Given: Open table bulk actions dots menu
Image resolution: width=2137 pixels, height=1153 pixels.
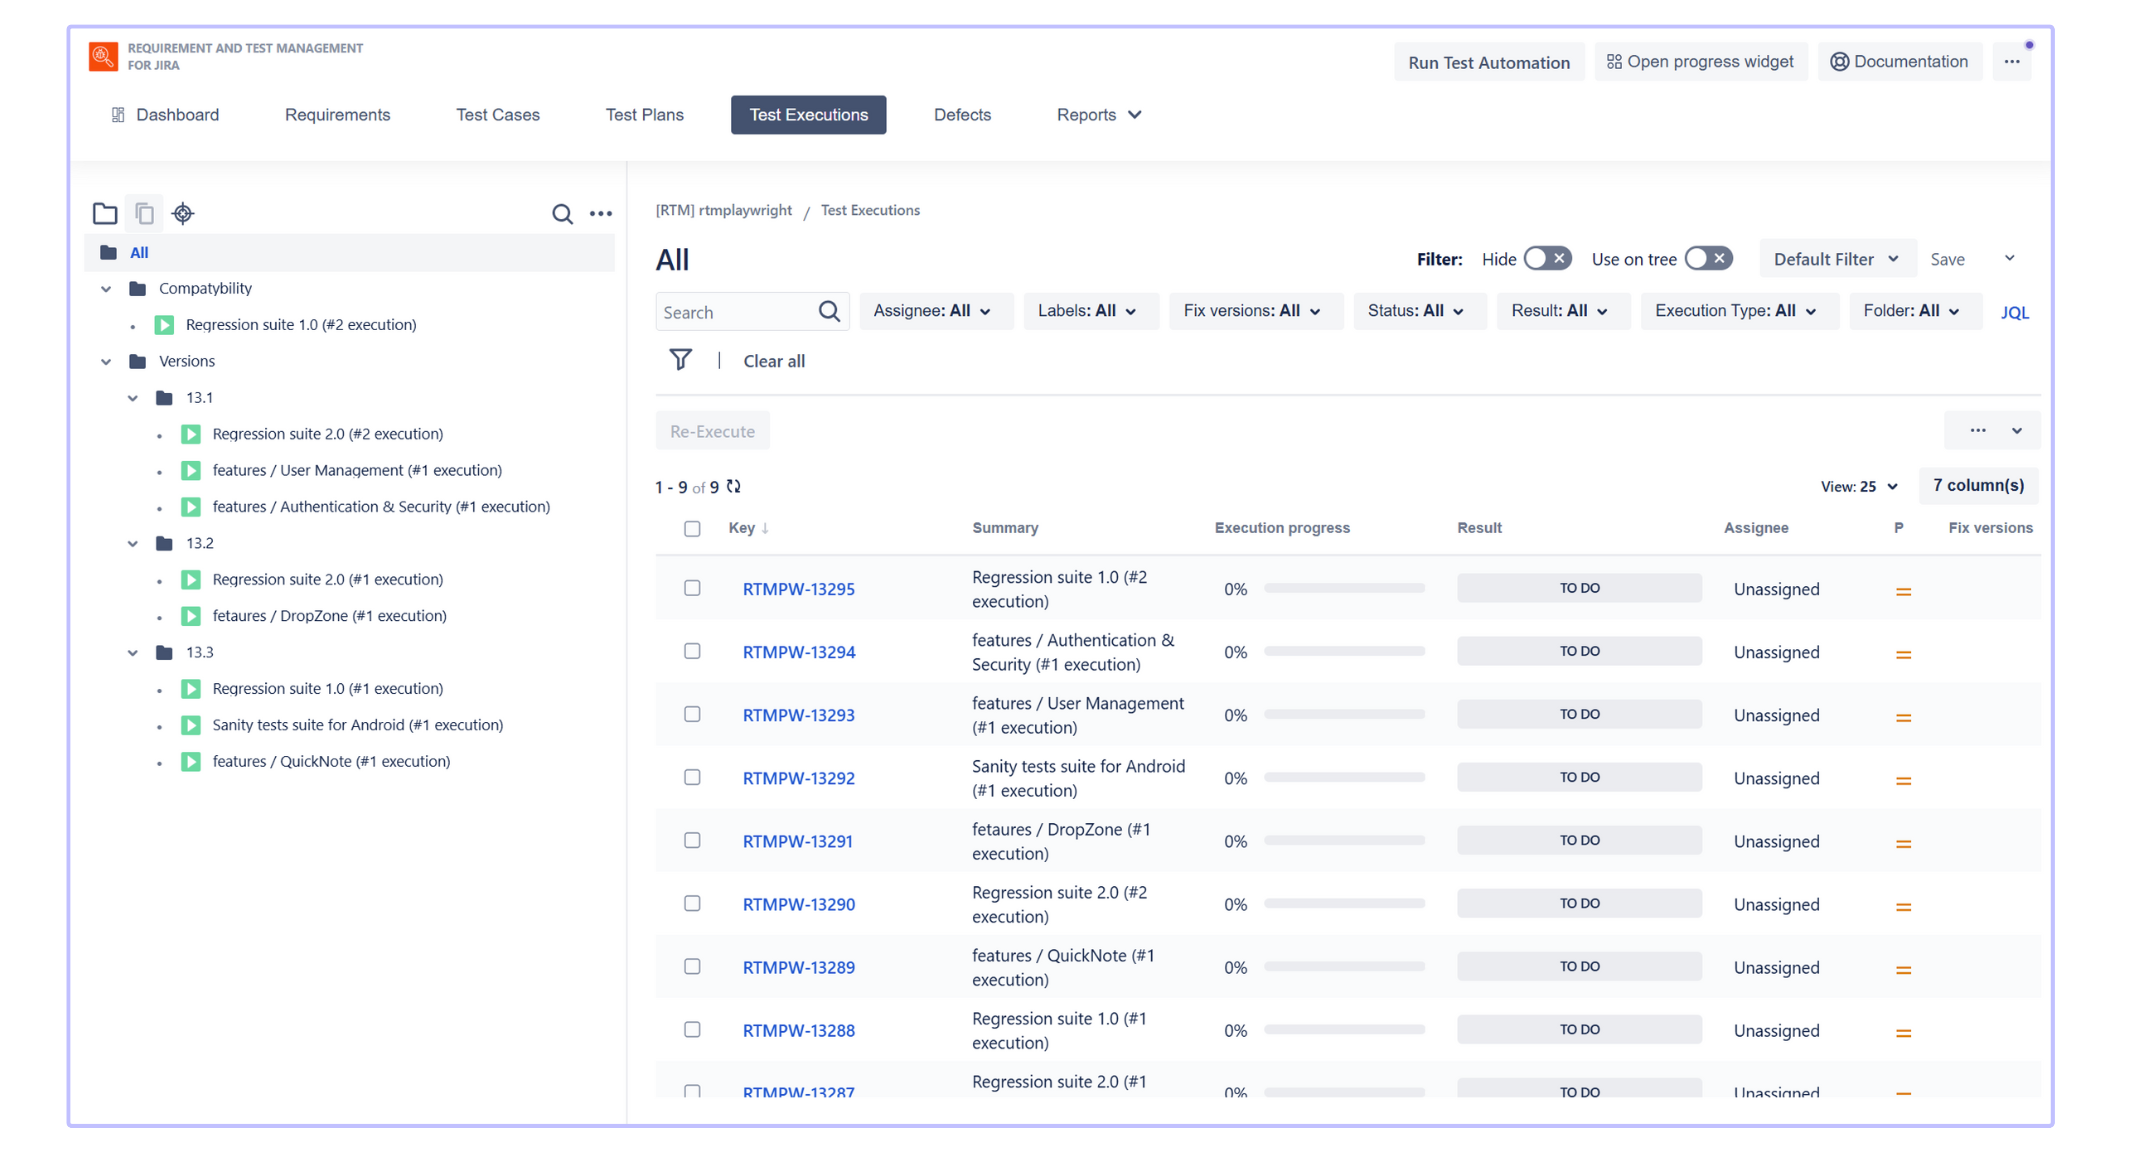Looking at the screenshot, I should (x=1977, y=430).
